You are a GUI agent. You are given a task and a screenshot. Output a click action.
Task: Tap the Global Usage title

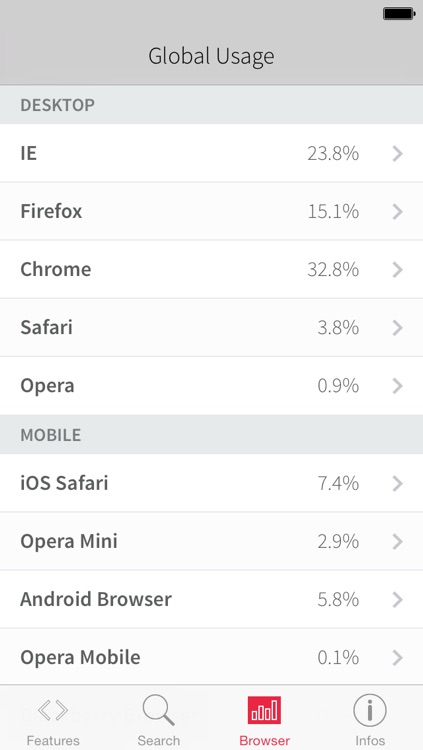click(x=211, y=57)
